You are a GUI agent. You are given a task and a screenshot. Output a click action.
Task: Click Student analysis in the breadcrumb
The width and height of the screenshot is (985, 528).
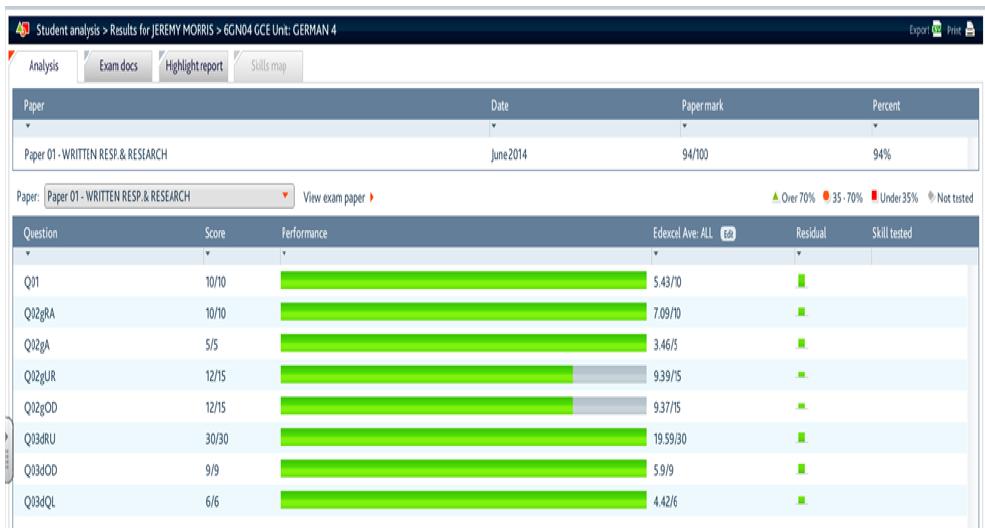coord(67,30)
